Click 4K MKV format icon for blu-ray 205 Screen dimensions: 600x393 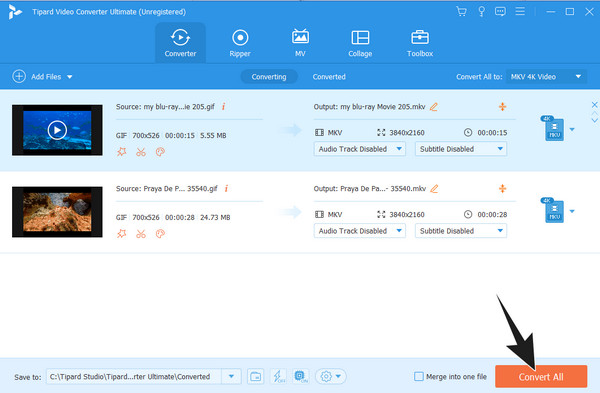[x=553, y=128]
